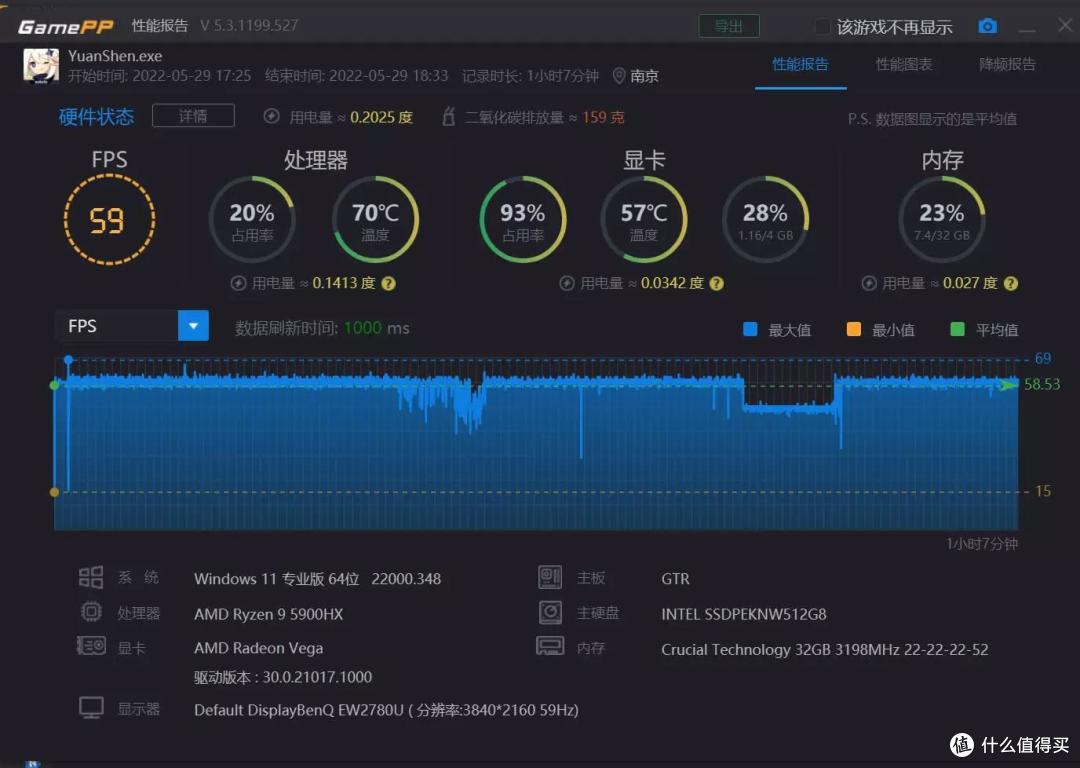Screen dimensions: 1080x768
Task: Click the 58.53 average FPS value
Action: coord(1042,384)
